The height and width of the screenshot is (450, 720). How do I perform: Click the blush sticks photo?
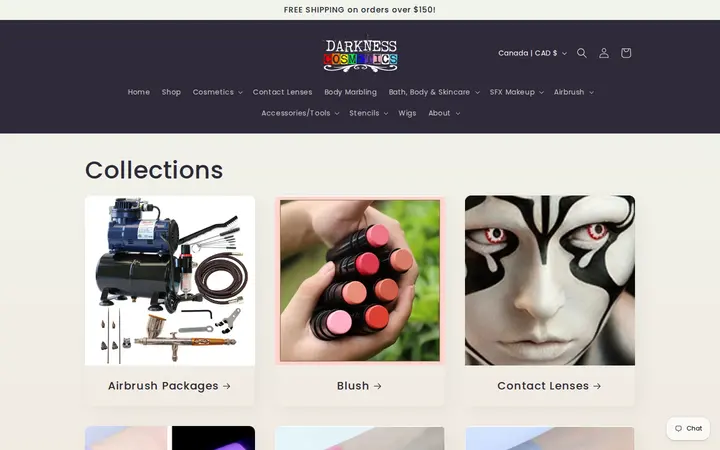(x=360, y=281)
